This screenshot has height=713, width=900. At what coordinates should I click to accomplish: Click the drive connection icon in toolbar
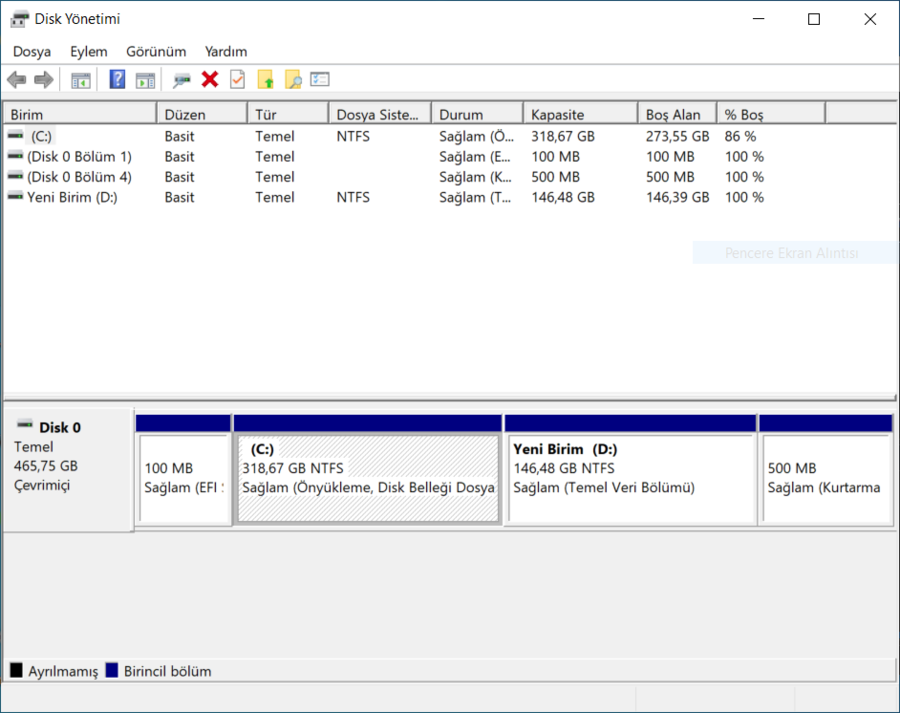click(x=182, y=80)
